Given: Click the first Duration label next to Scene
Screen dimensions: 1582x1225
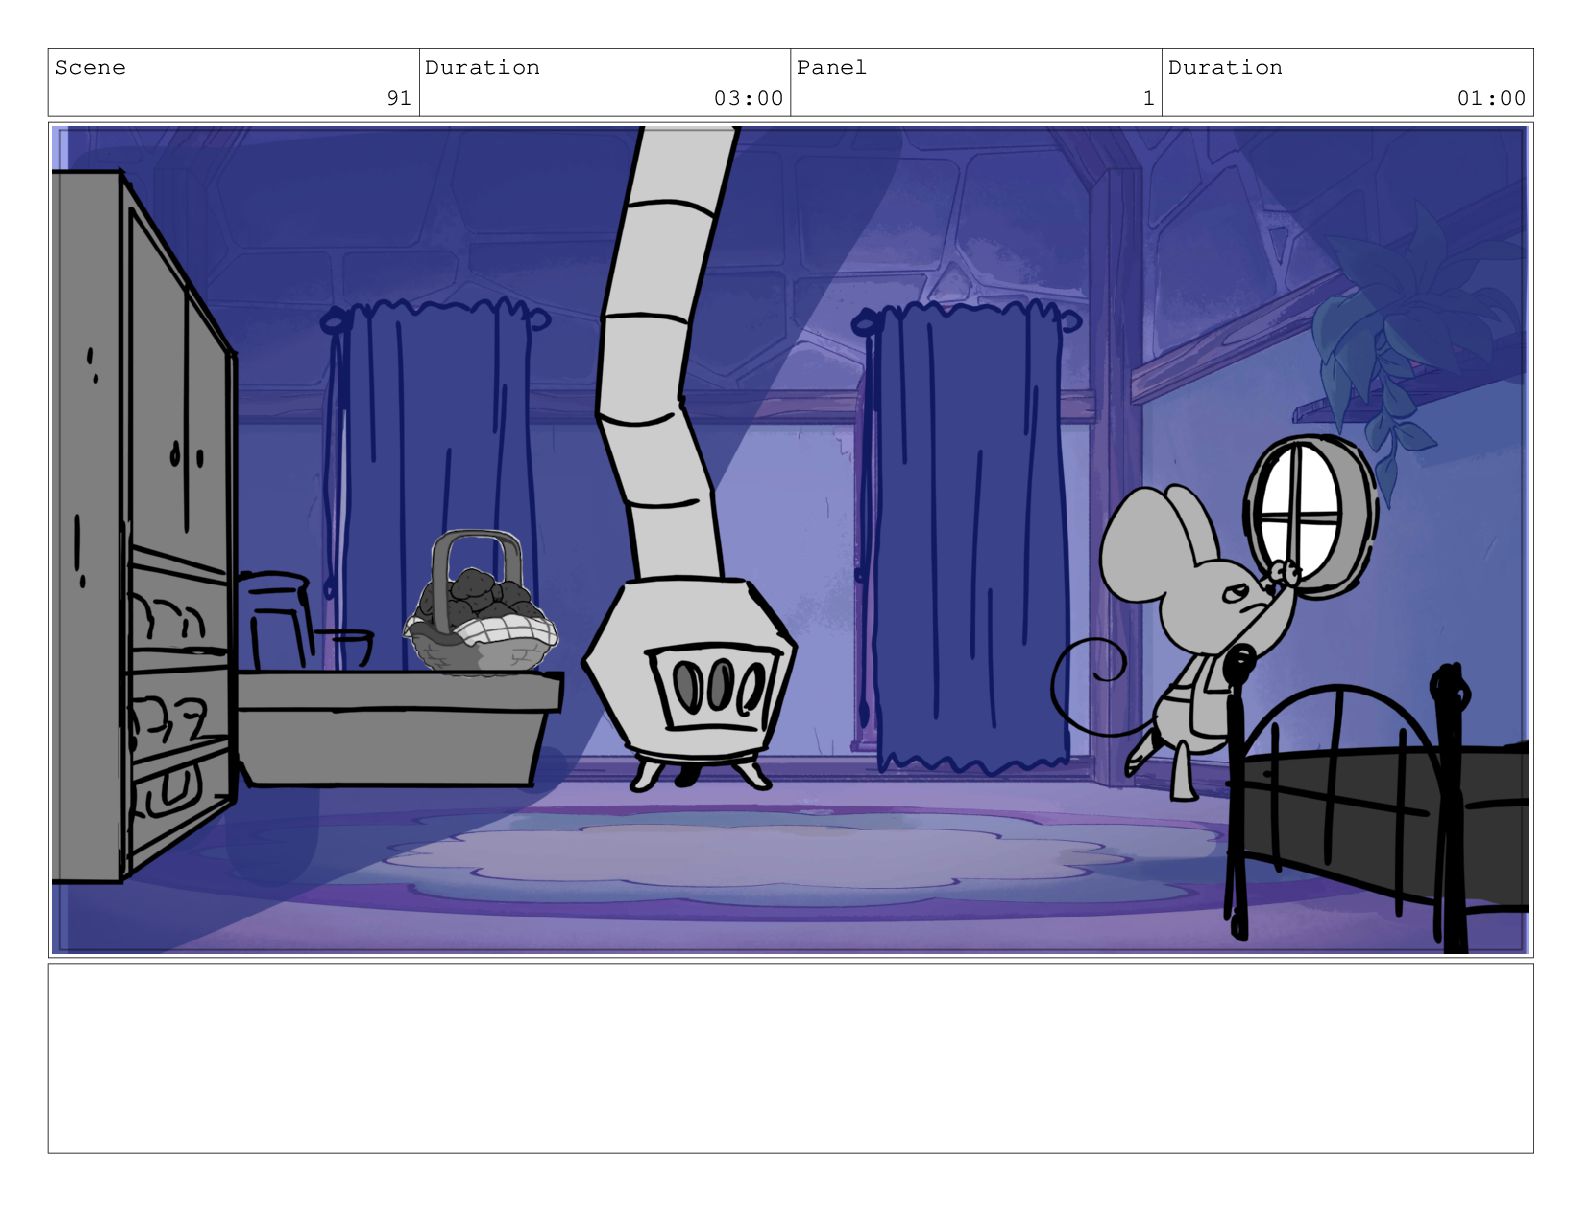Looking at the screenshot, I should 482,68.
